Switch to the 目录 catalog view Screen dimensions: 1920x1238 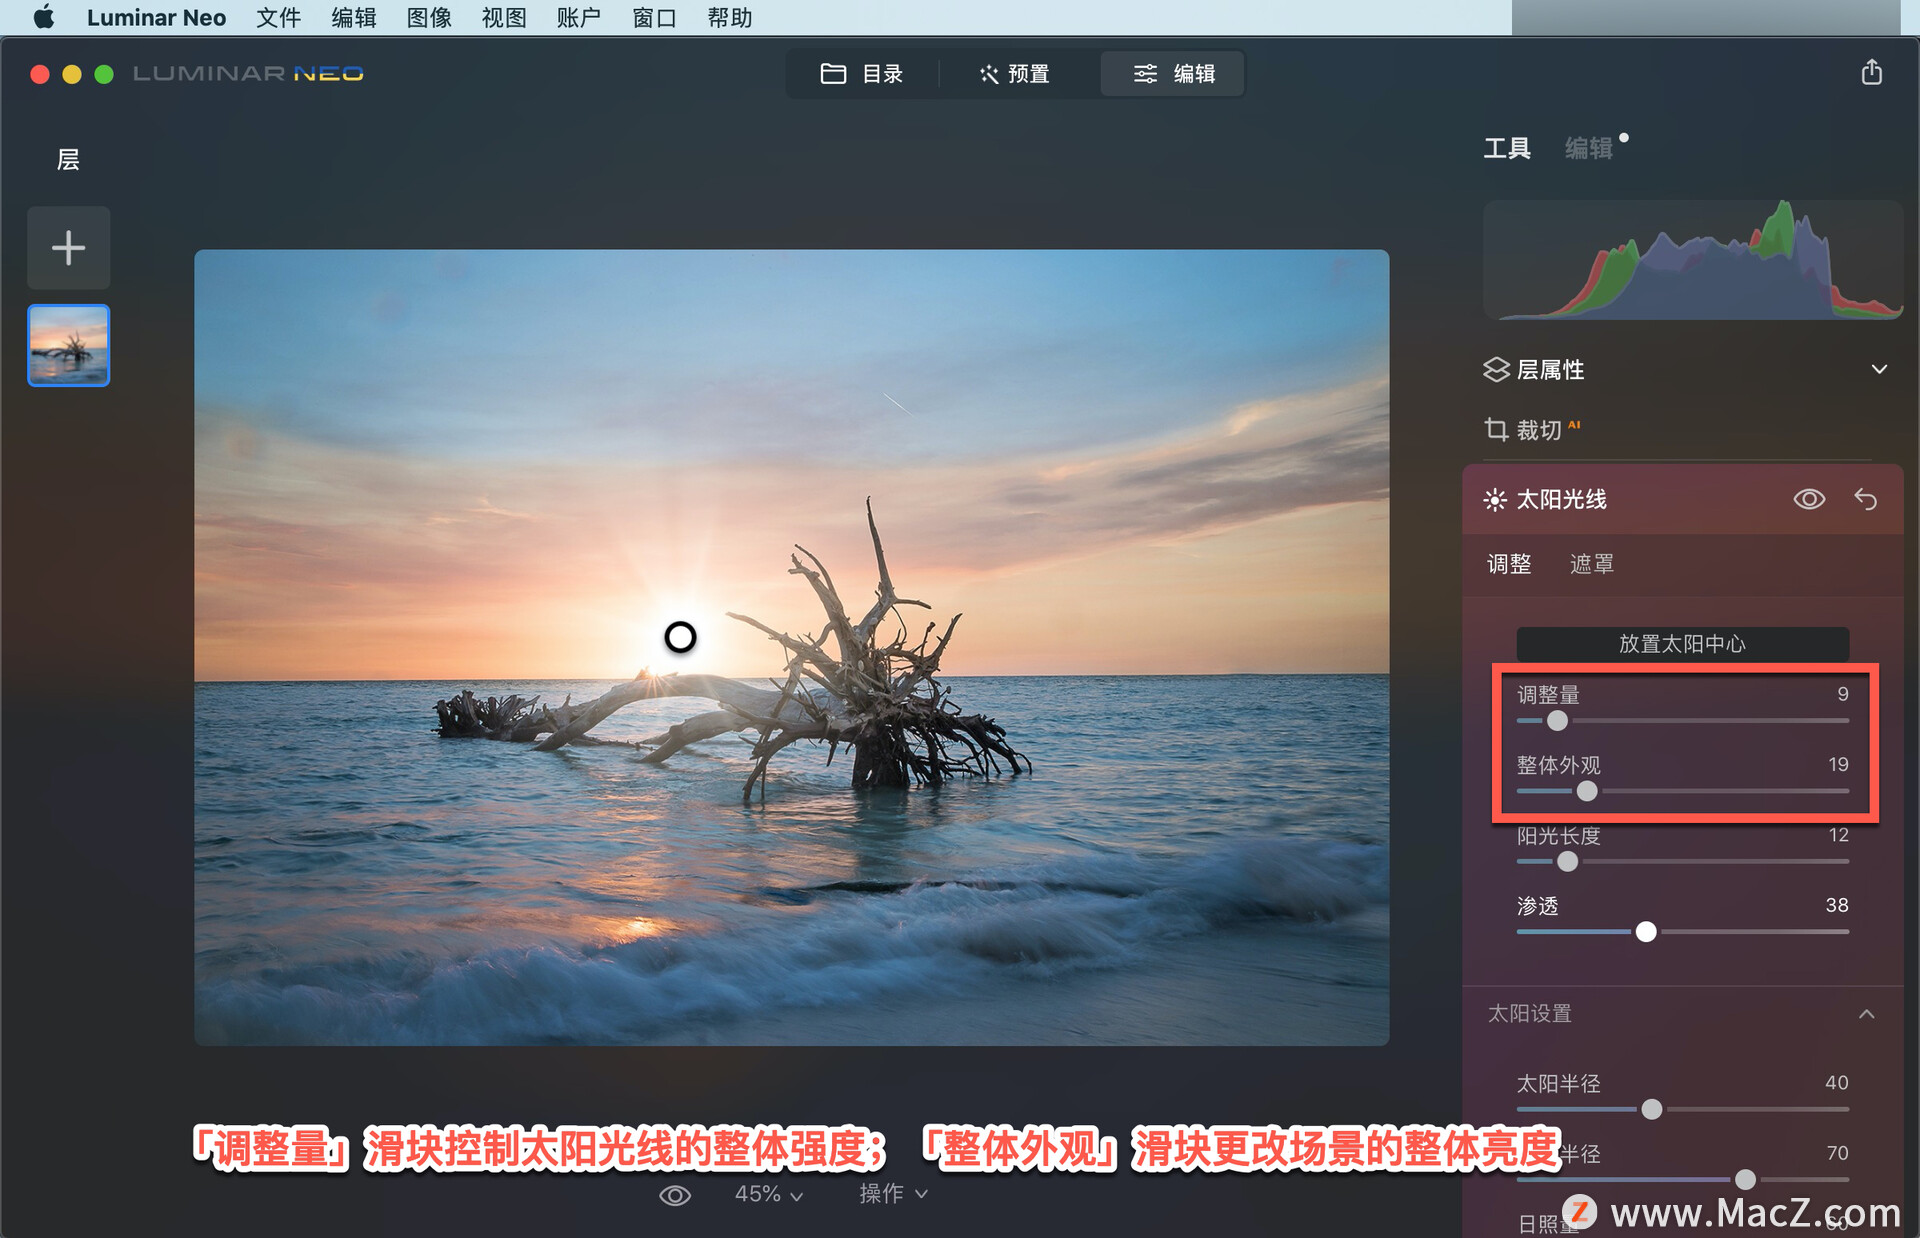pos(862,74)
